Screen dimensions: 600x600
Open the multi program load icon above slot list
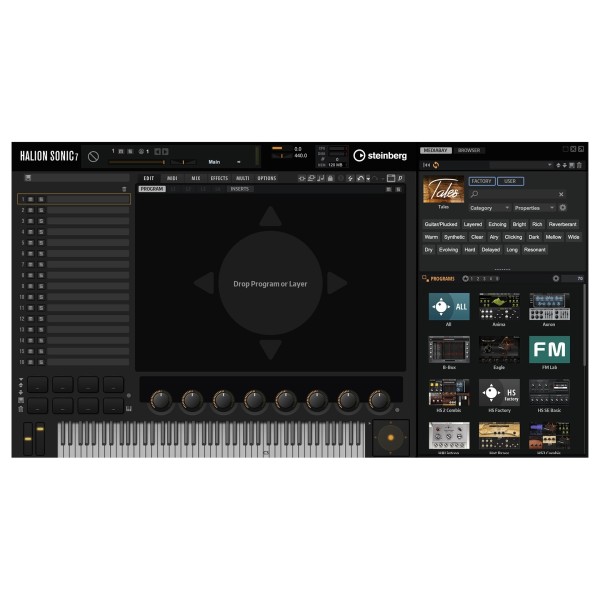[x=28, y=178]
